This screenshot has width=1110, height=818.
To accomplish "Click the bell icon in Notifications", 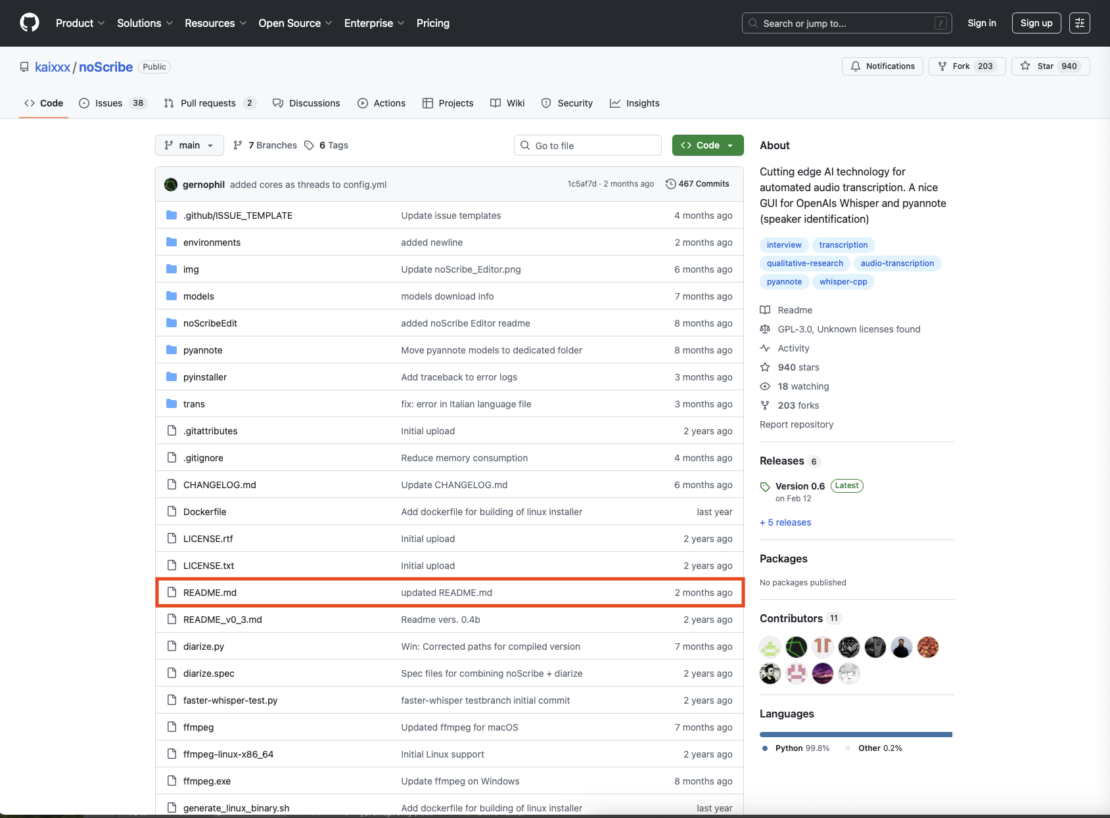I will pyautogui.click(x=855, y=66).
